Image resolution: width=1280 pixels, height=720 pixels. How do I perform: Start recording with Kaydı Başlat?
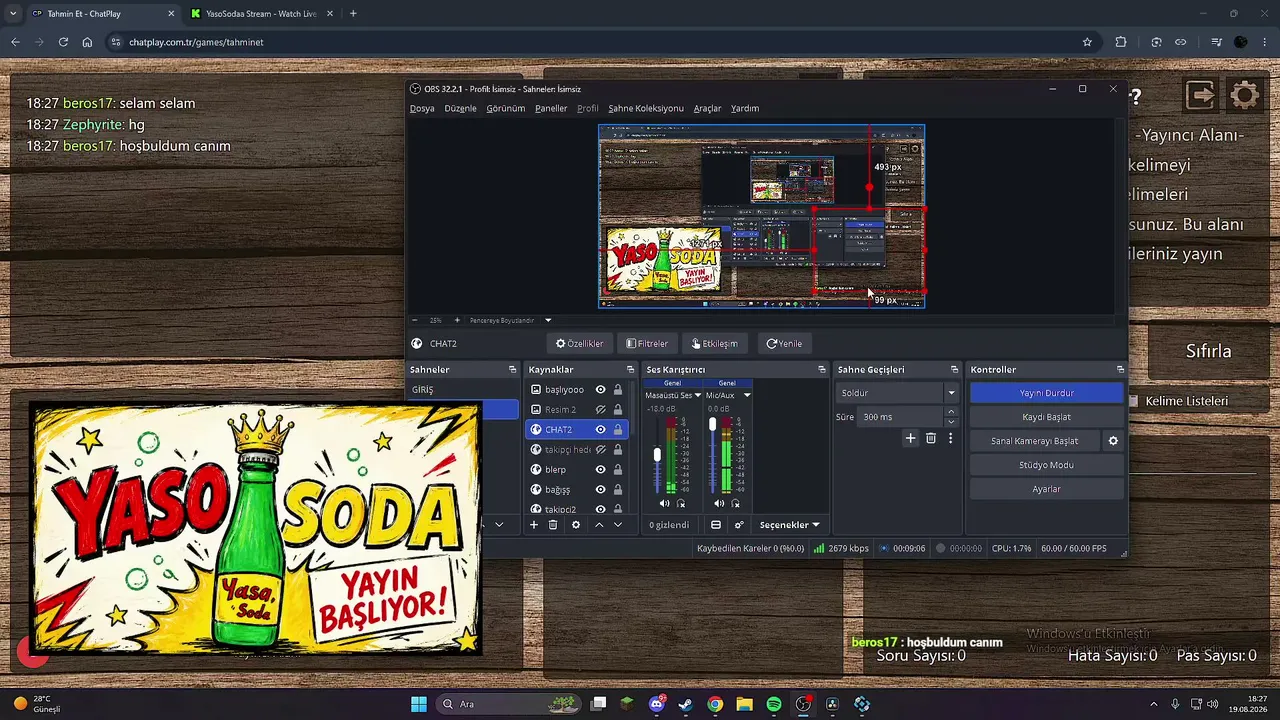[x=1046, y=417]
